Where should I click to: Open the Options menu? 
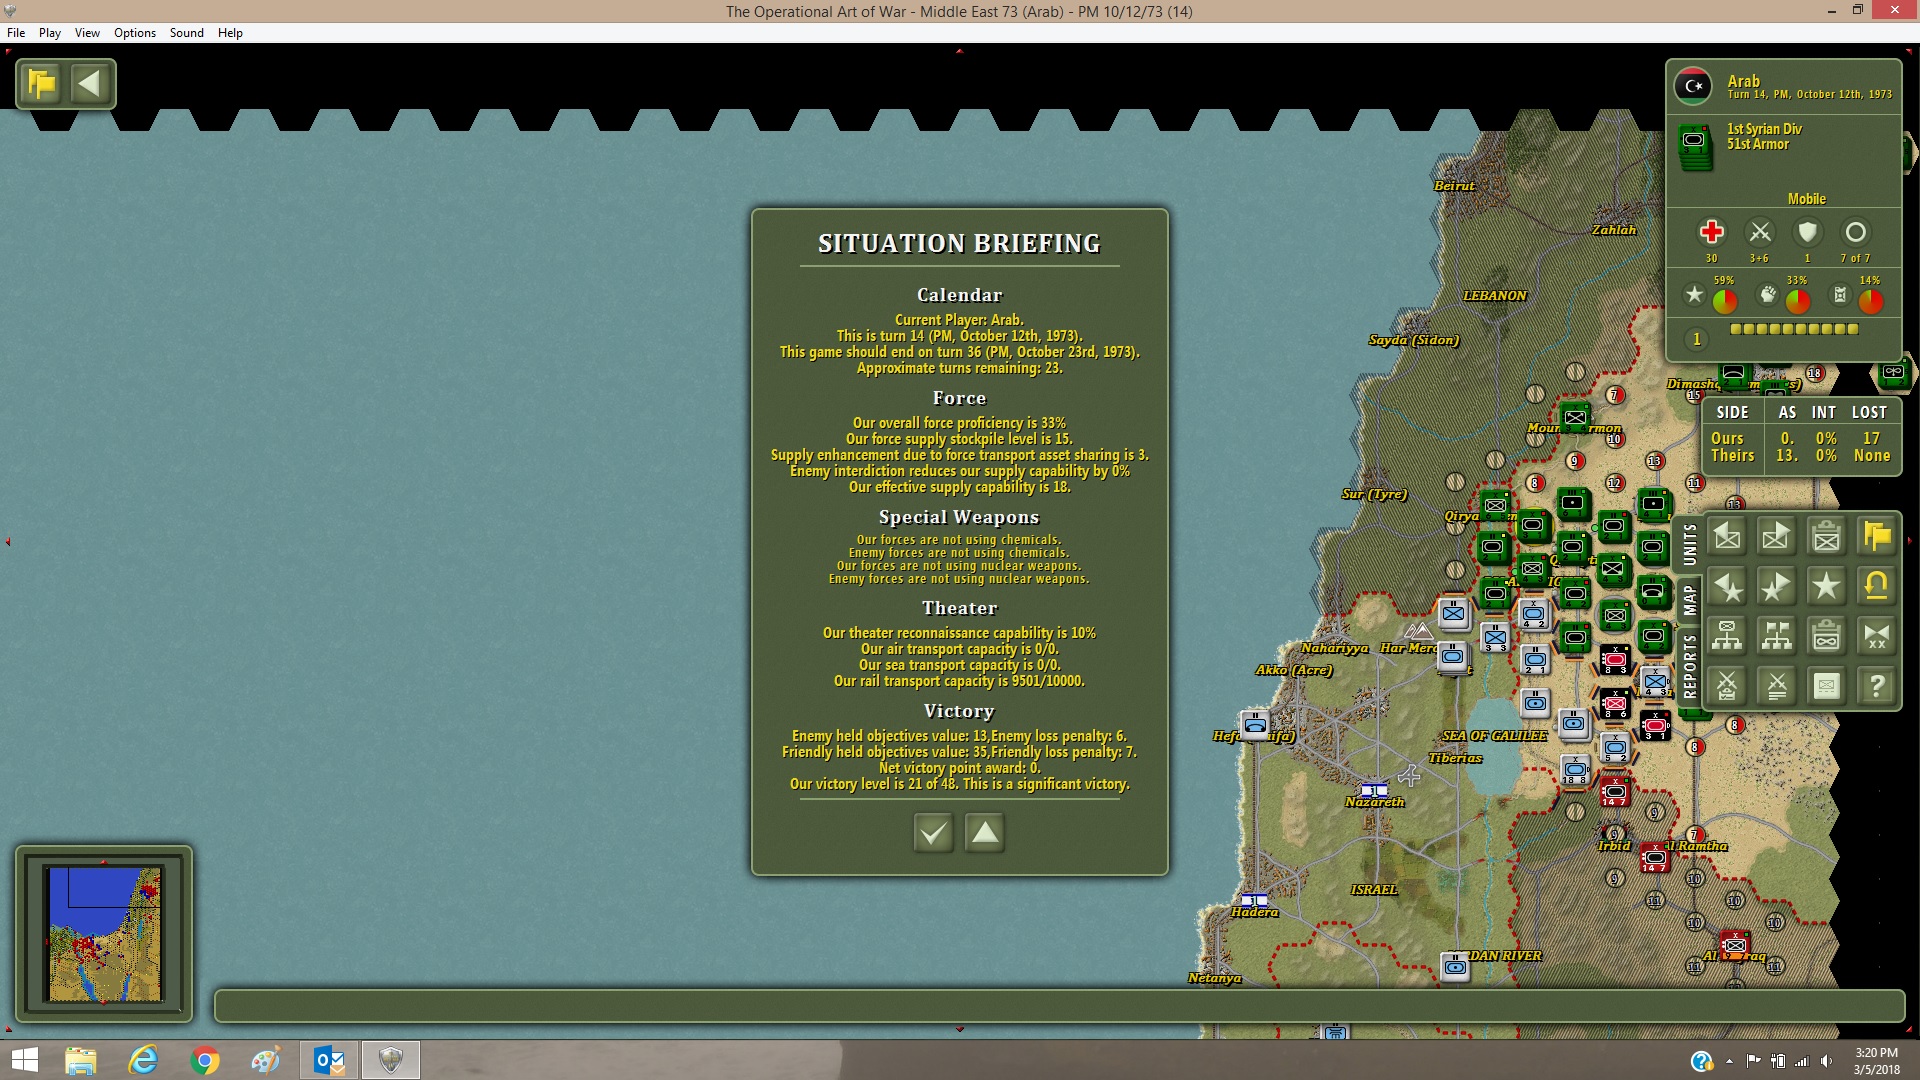click(135, 33)
